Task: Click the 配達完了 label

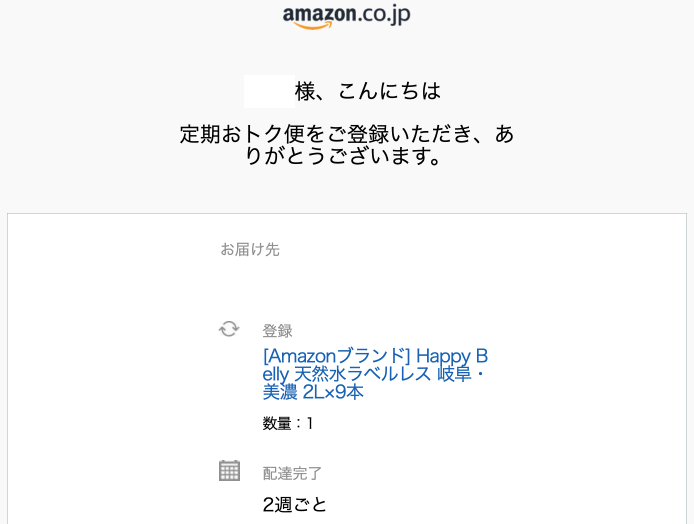Action: 292,473
